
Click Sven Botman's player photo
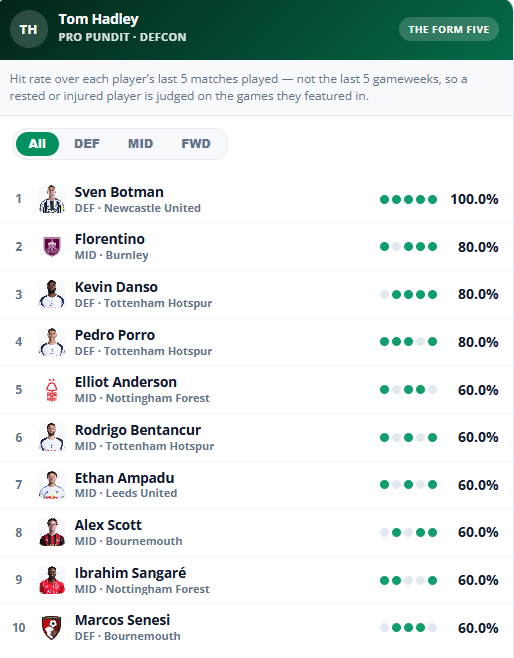point(52,199)
